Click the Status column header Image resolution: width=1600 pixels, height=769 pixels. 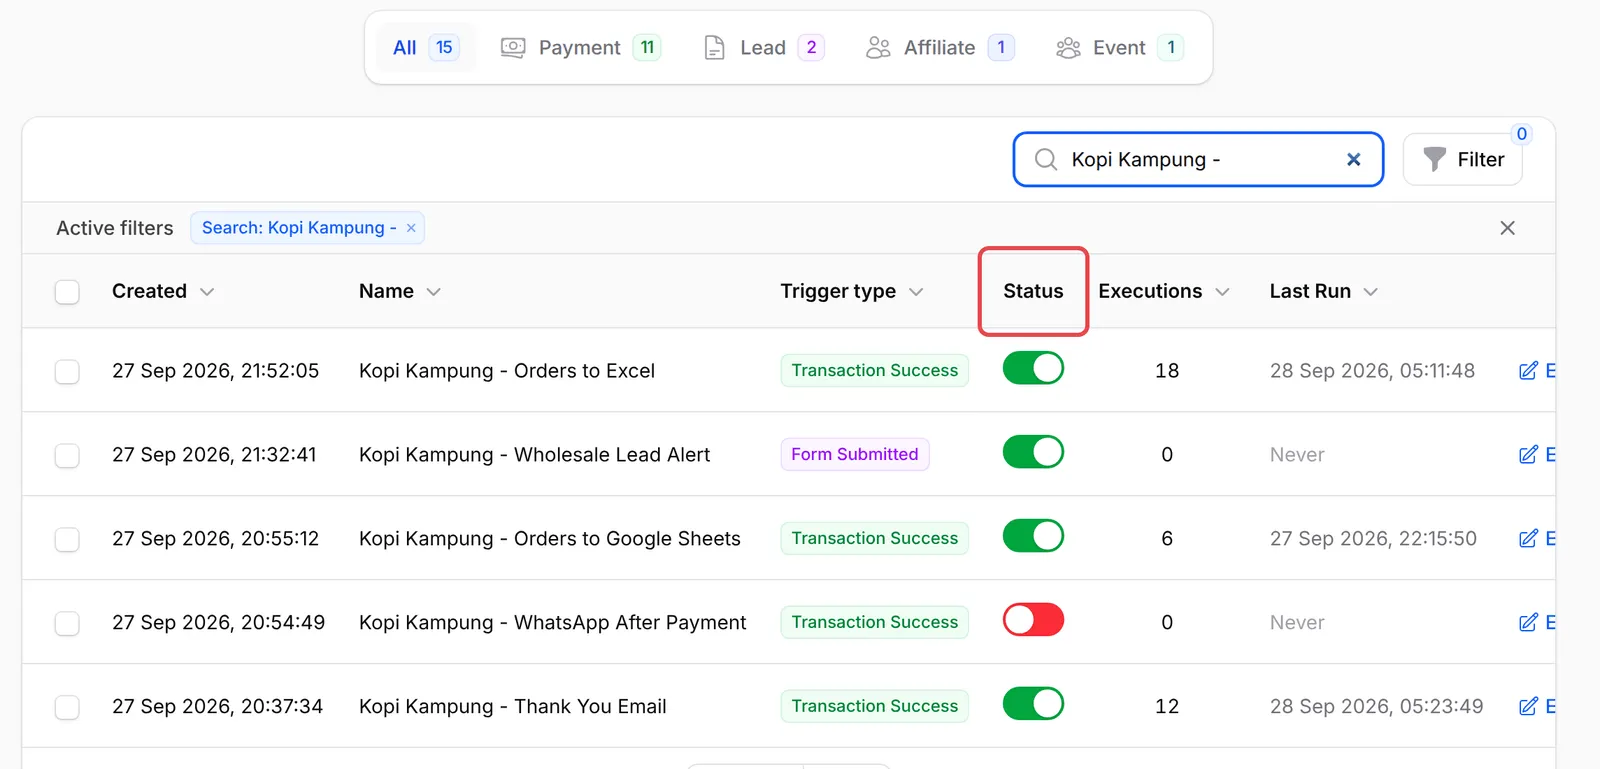point(1033,291)
